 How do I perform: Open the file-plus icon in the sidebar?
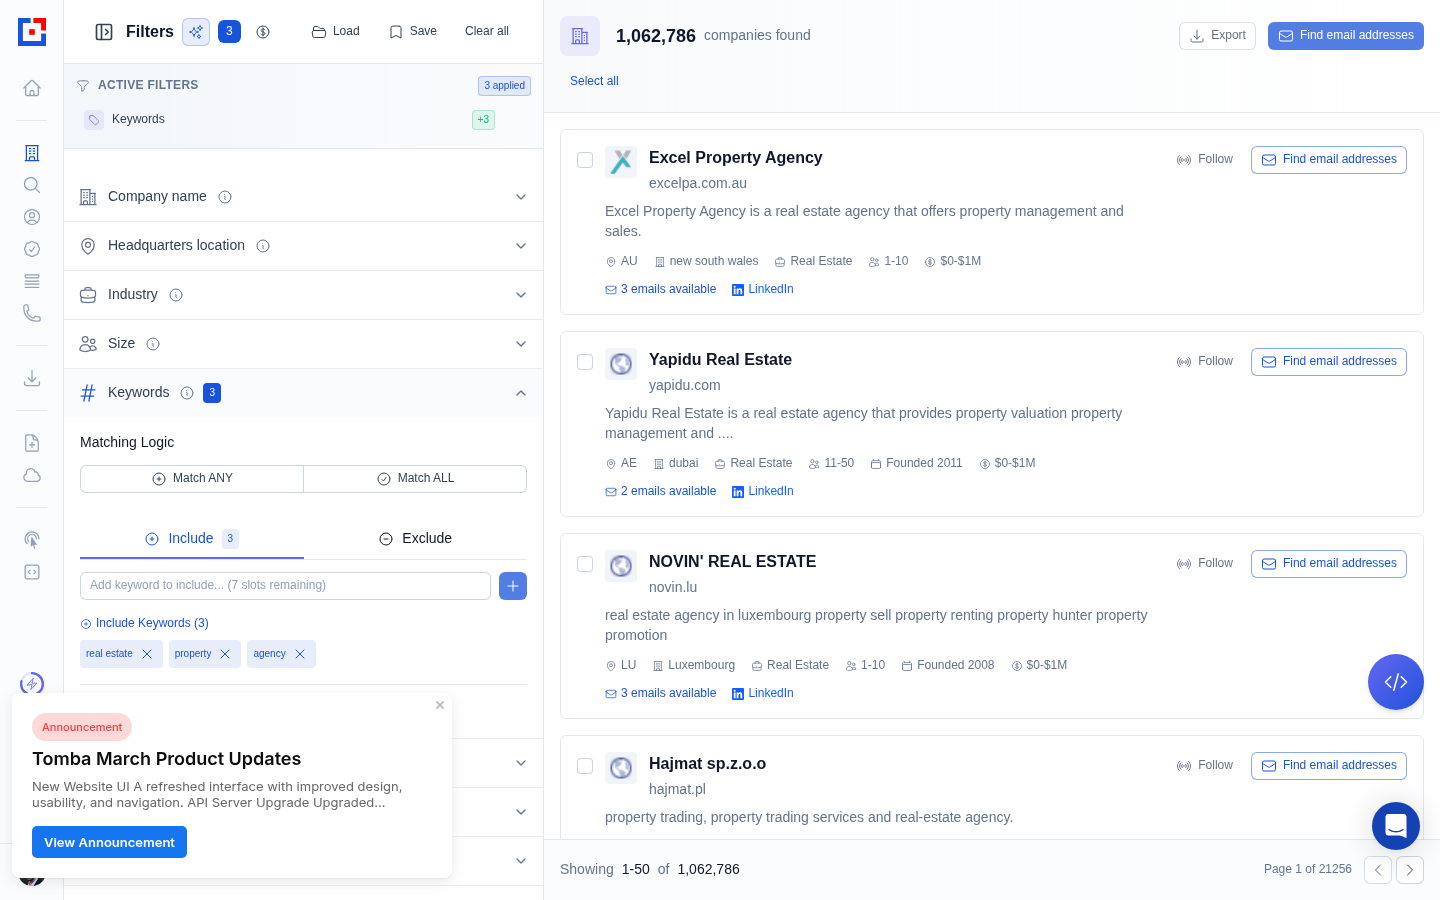32,443
